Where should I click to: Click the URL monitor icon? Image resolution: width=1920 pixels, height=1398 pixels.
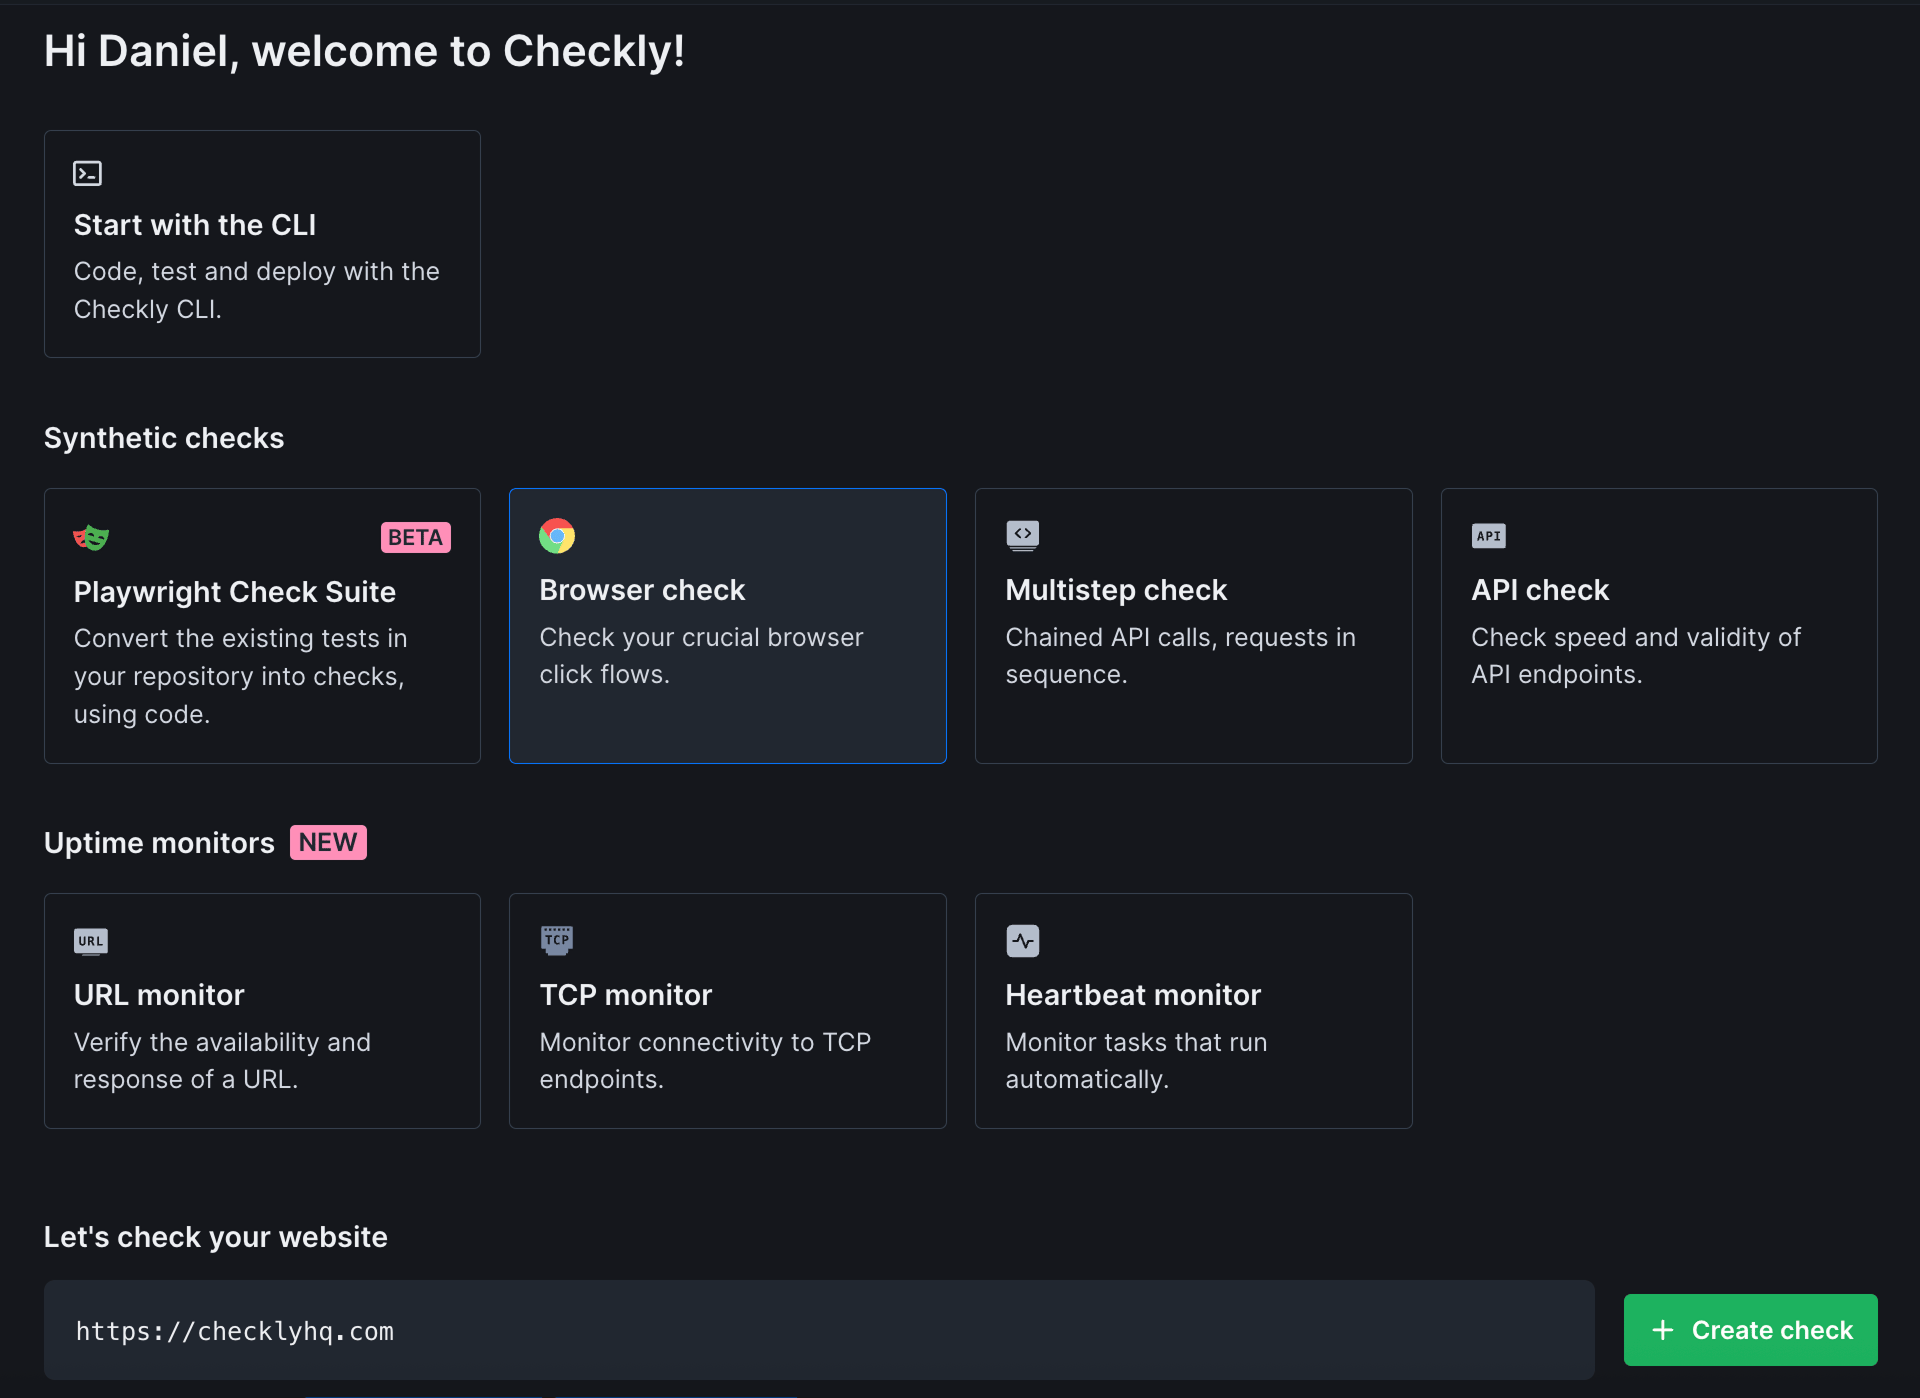91,941
